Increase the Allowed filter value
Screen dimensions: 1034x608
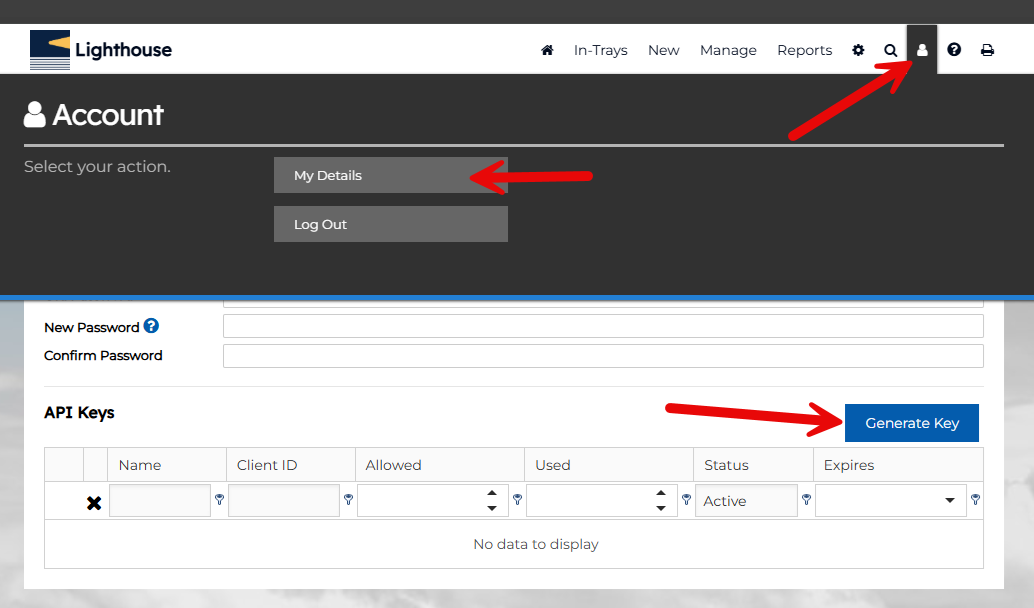pyautogui.click(x=492, y=494)
